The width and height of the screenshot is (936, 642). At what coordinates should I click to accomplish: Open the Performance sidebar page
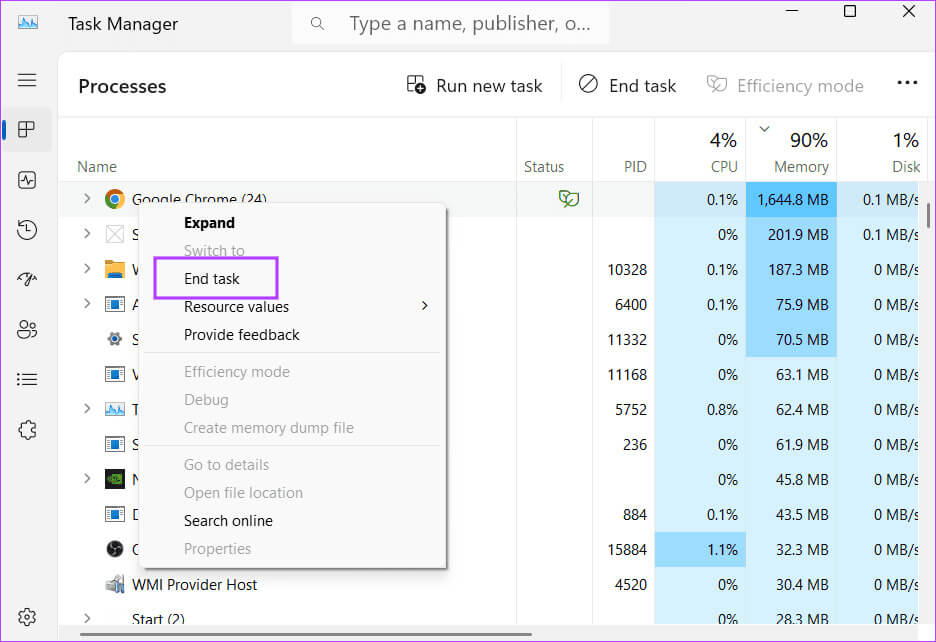point(27,180)
